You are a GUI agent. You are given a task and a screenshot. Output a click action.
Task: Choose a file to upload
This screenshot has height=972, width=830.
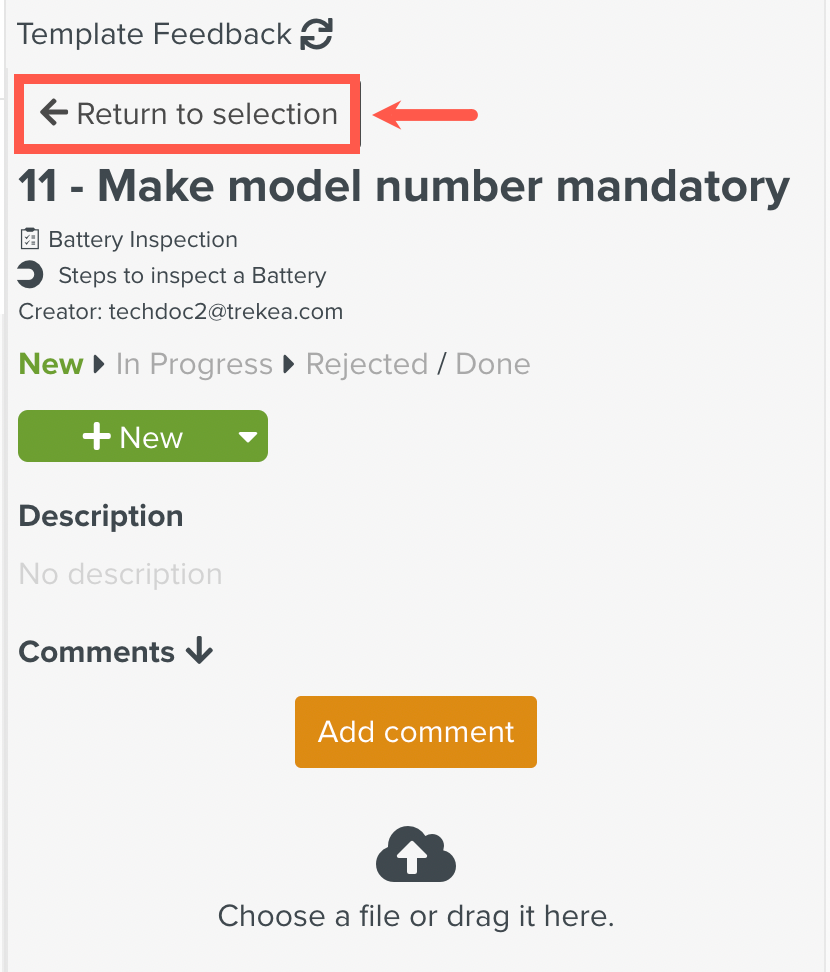[416, 916]
